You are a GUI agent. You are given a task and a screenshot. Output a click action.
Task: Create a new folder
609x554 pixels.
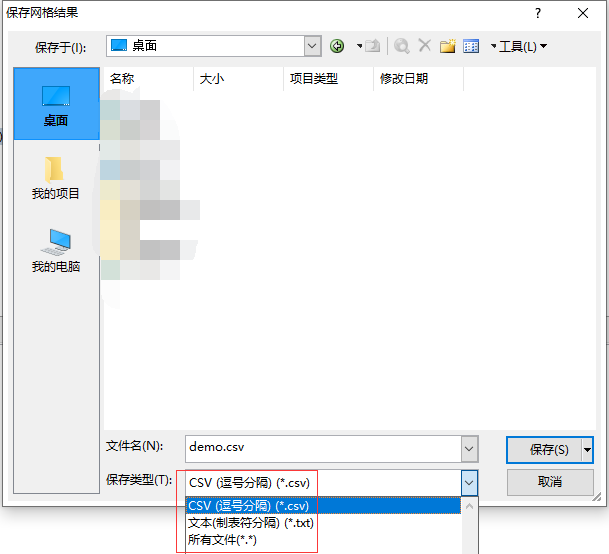pyautogui.click(x=447, y=46)
